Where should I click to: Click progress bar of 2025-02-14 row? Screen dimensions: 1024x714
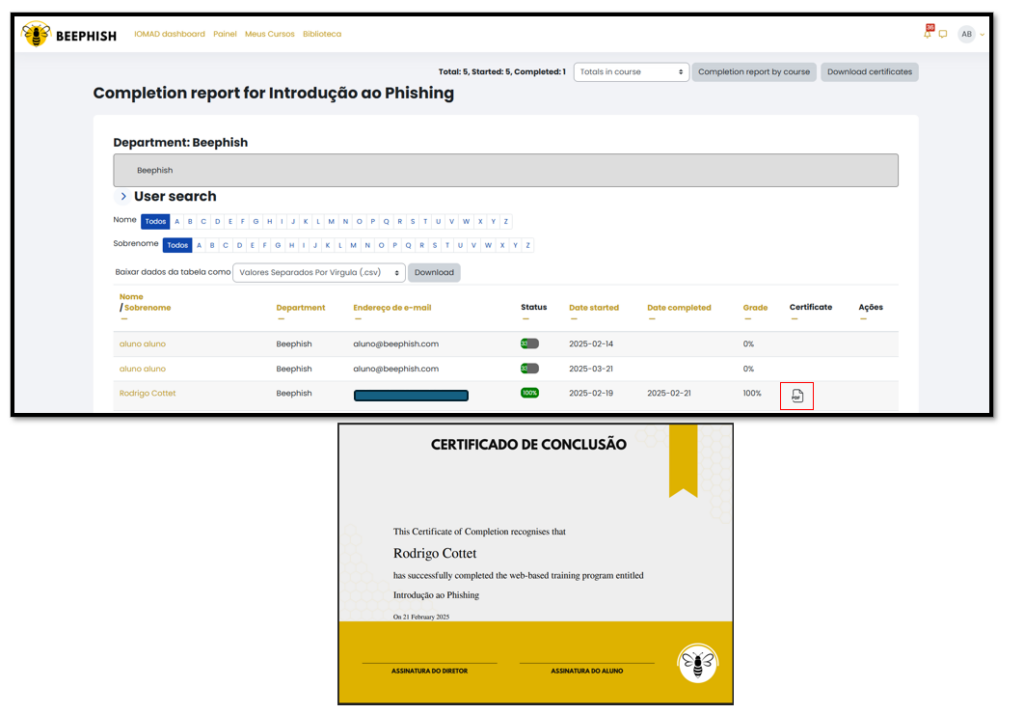pos(530,344)
